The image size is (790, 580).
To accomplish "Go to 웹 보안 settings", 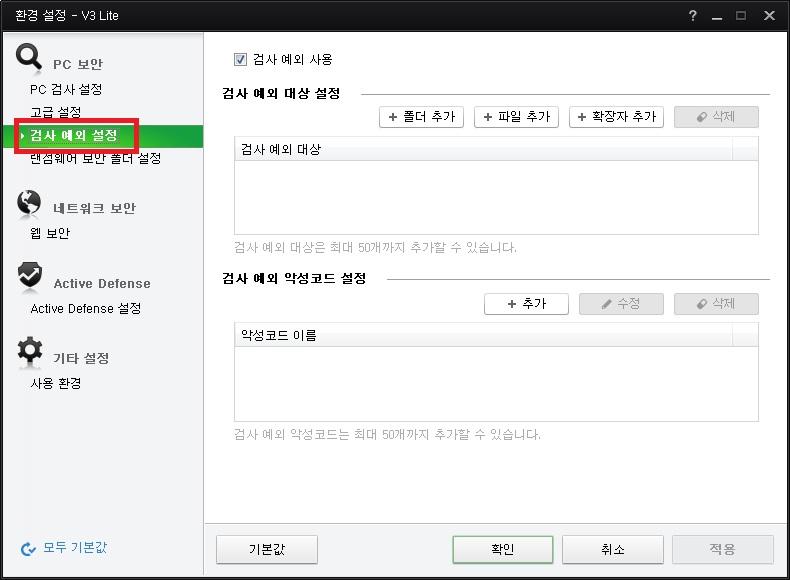I will (50, 233).
